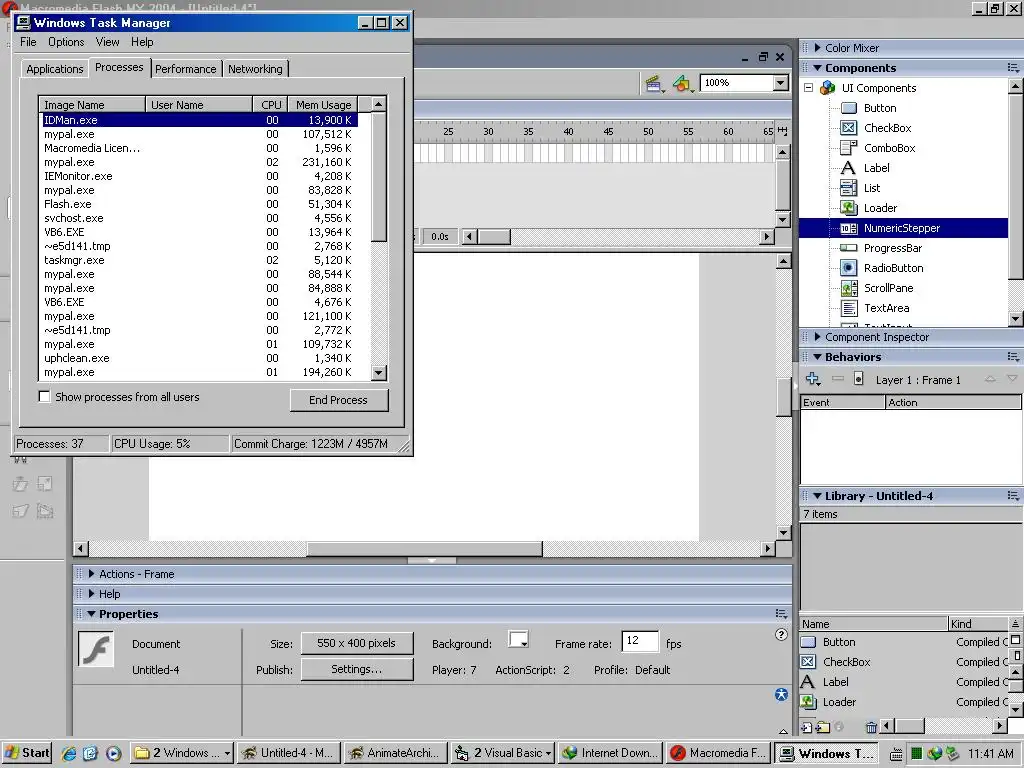1024x768 pixels.
Task: Open Task Manager File menu
Action: click(28, 42)
